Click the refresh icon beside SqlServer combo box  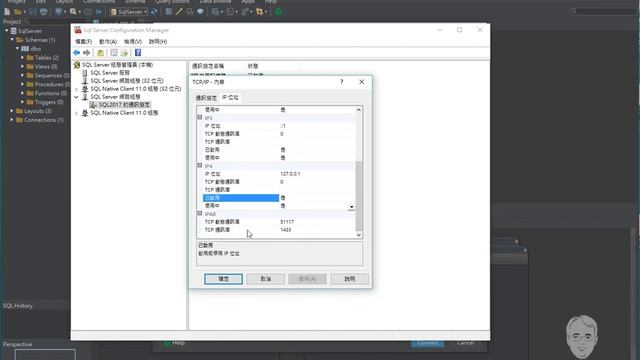(x=154, y=12)
